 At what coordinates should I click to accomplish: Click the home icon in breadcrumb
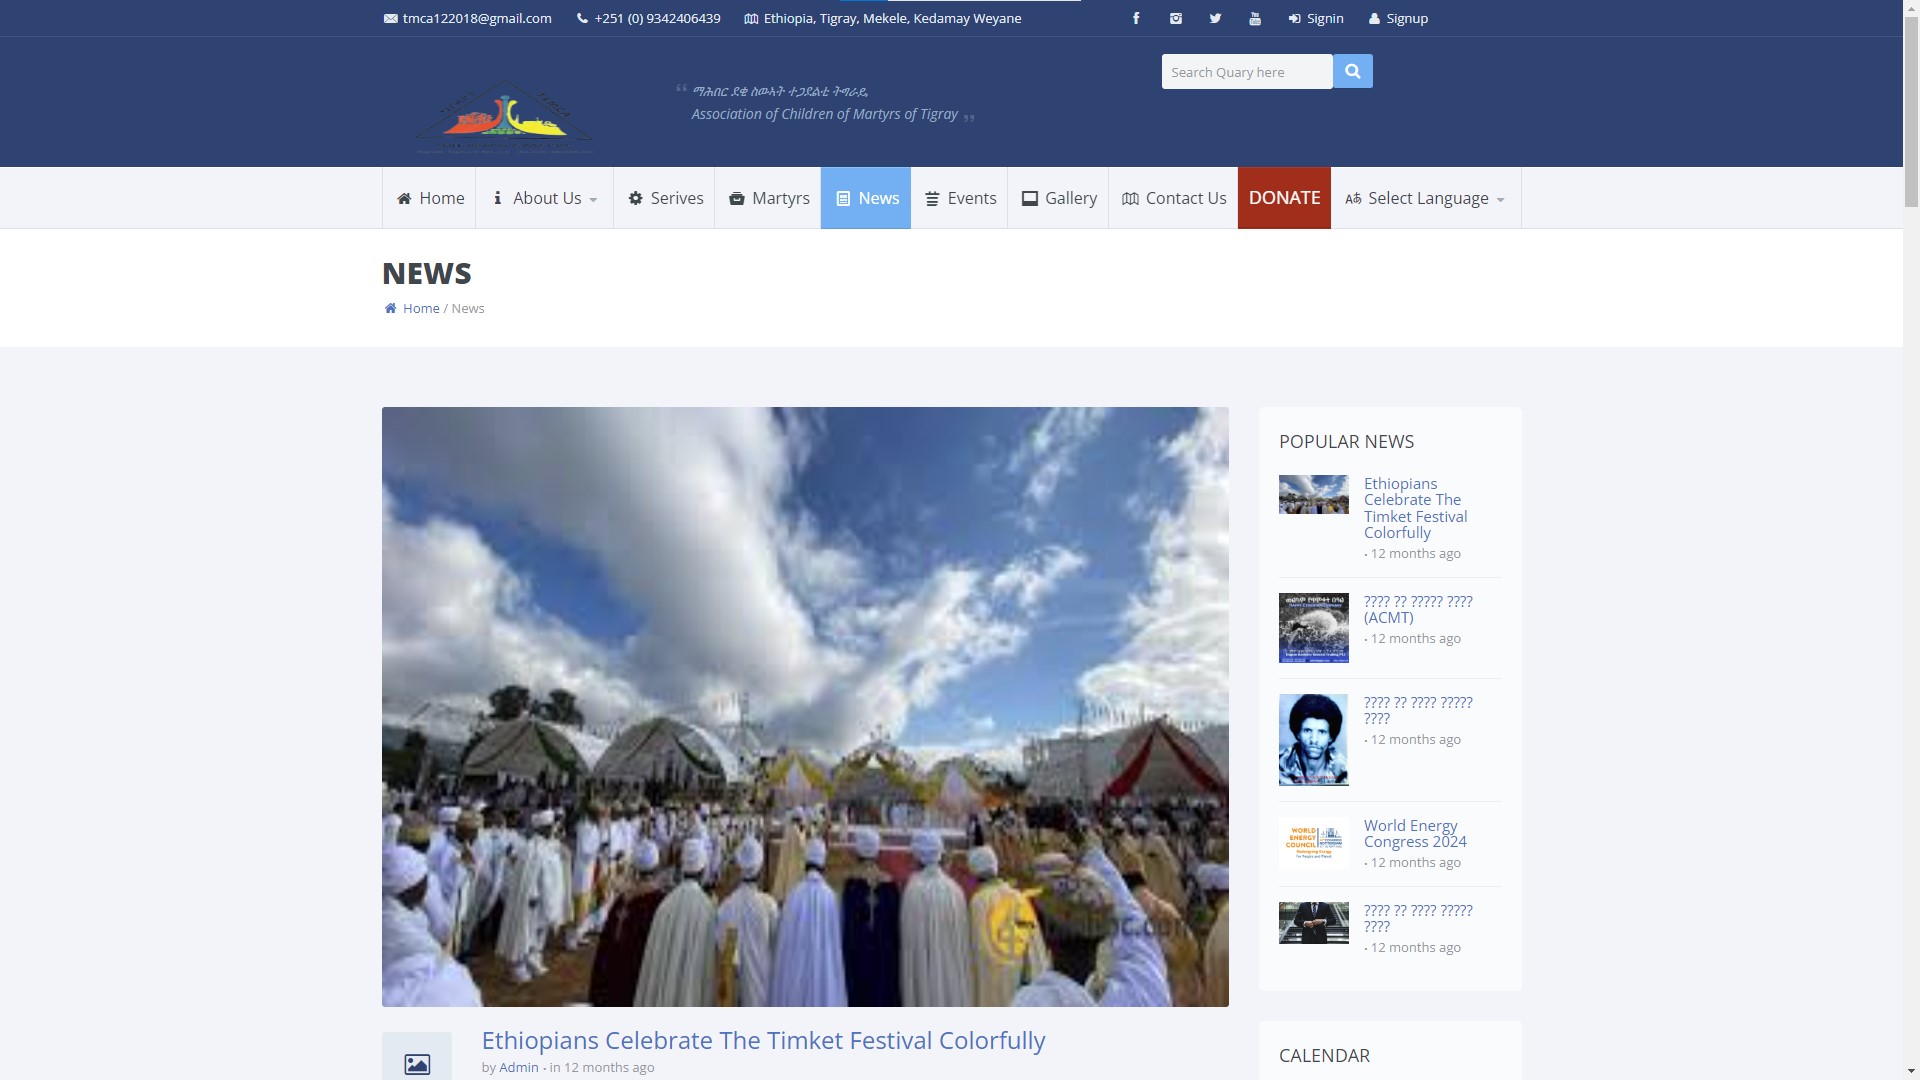coord(390,308)
